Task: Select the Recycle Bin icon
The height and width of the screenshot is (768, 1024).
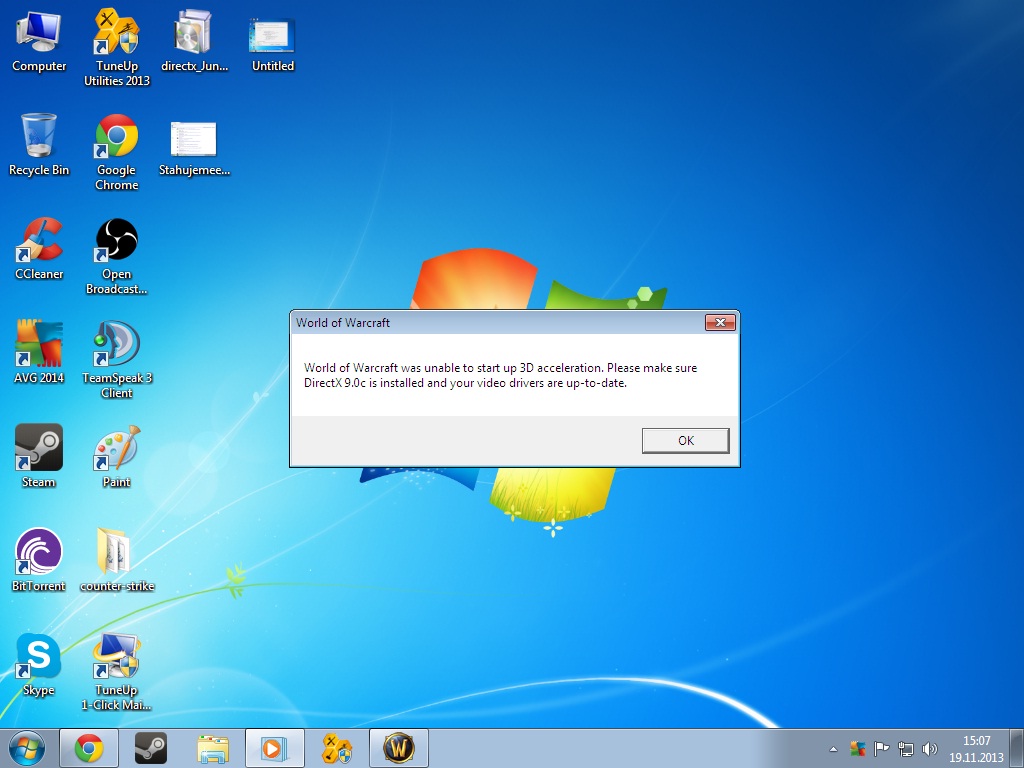Action: click(x=39, y=144)
